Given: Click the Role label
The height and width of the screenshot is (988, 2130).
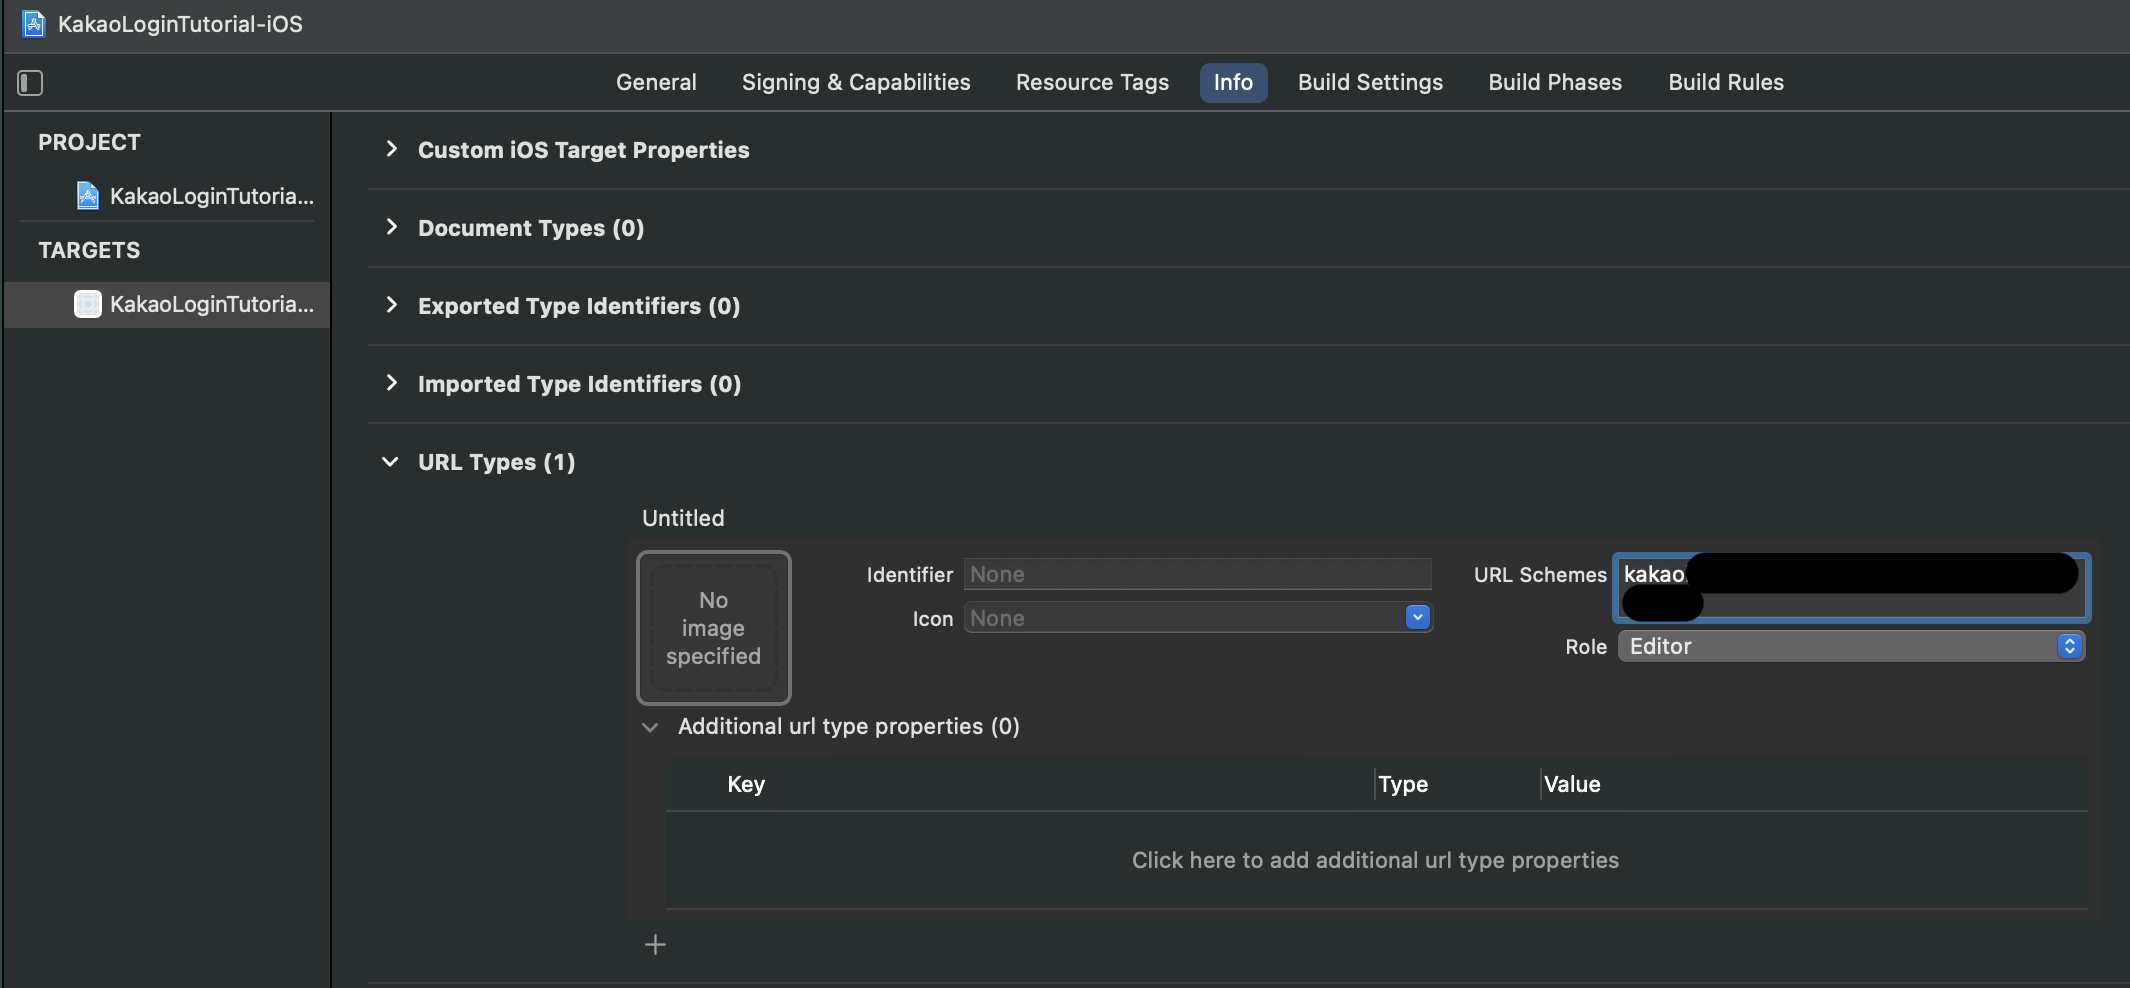Looking at the screenshot, I should (1586, 647).
